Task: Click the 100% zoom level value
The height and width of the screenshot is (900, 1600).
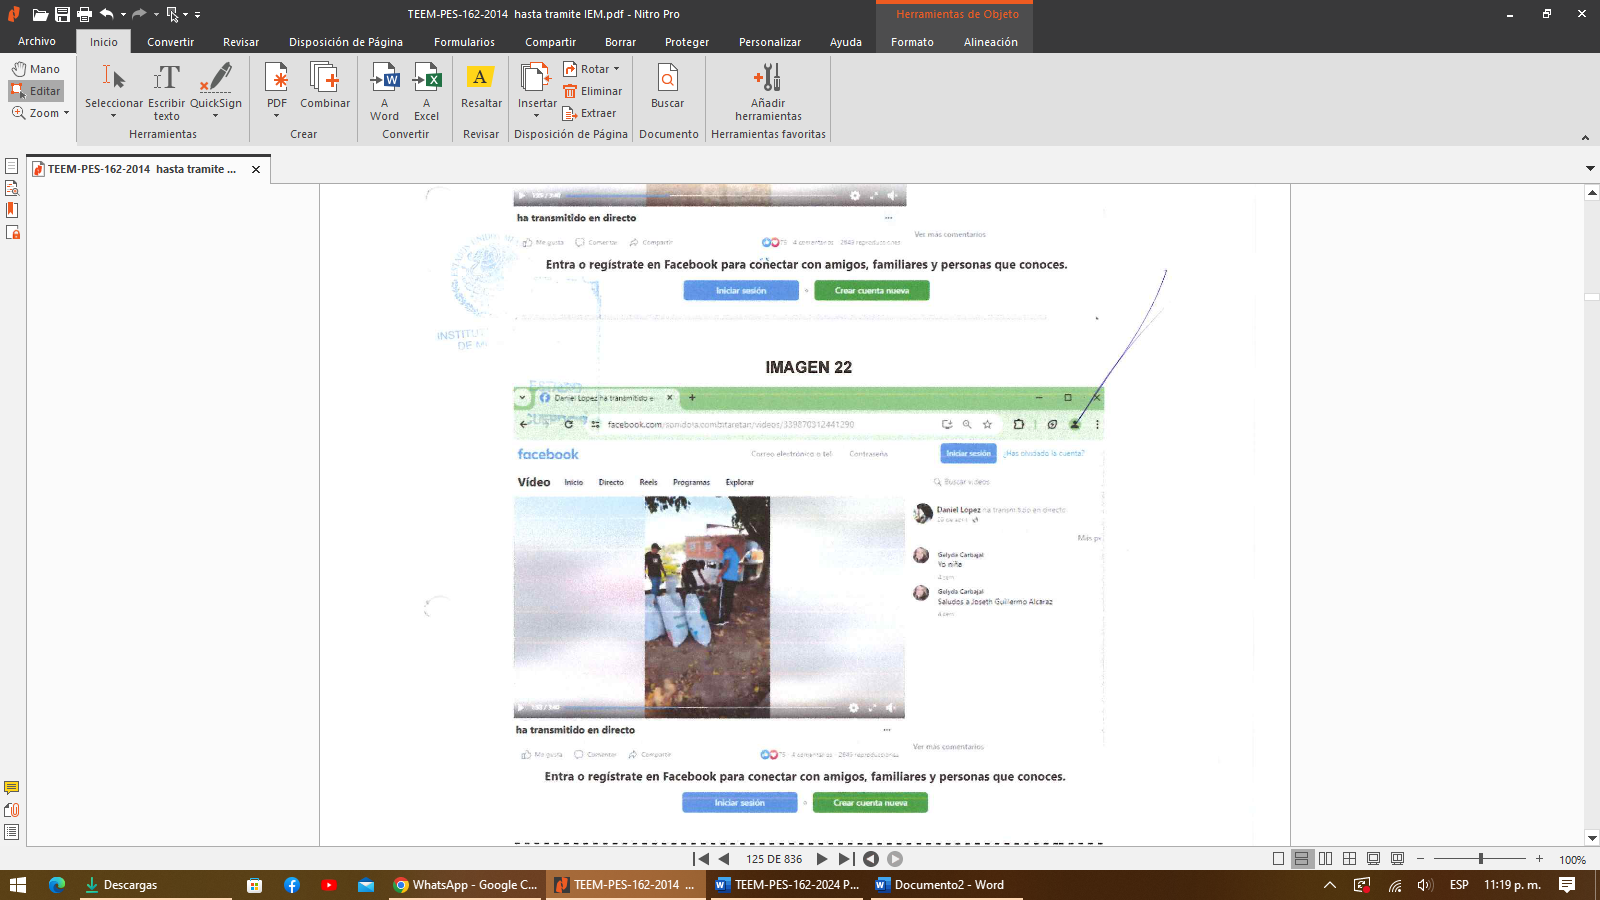Action: tap(1572, 860)
